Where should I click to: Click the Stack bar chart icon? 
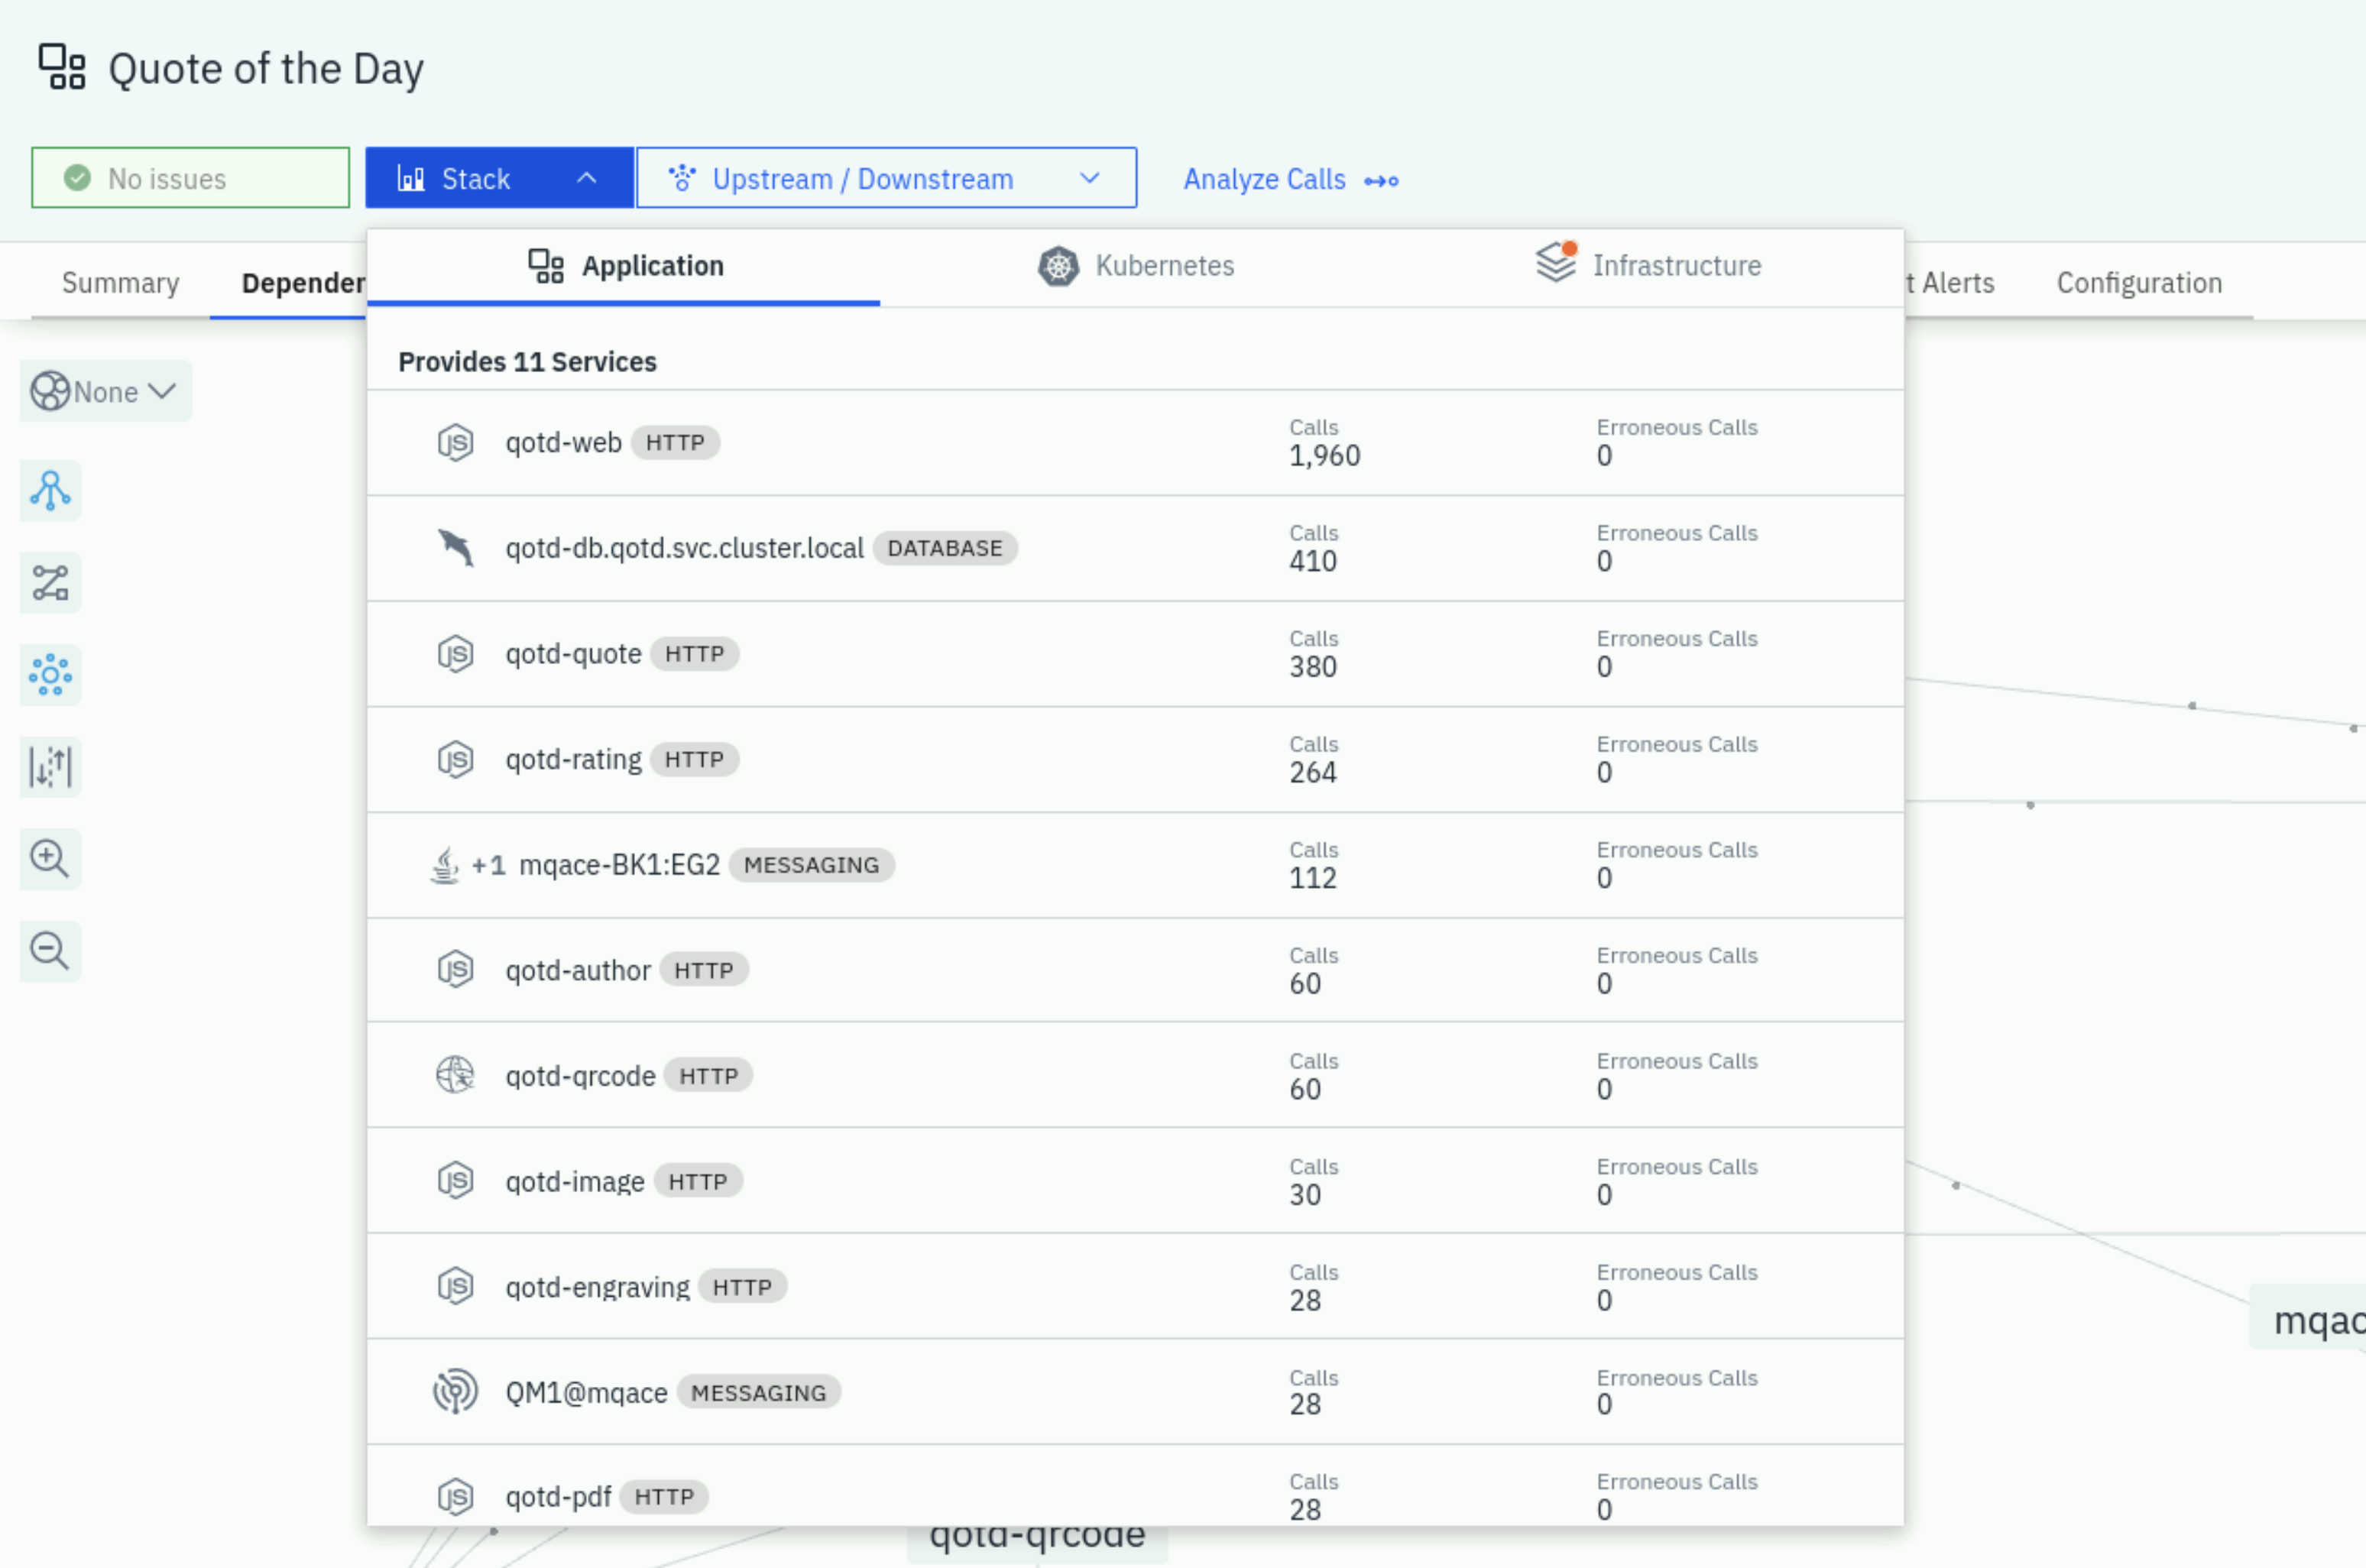tap(411, 178)
